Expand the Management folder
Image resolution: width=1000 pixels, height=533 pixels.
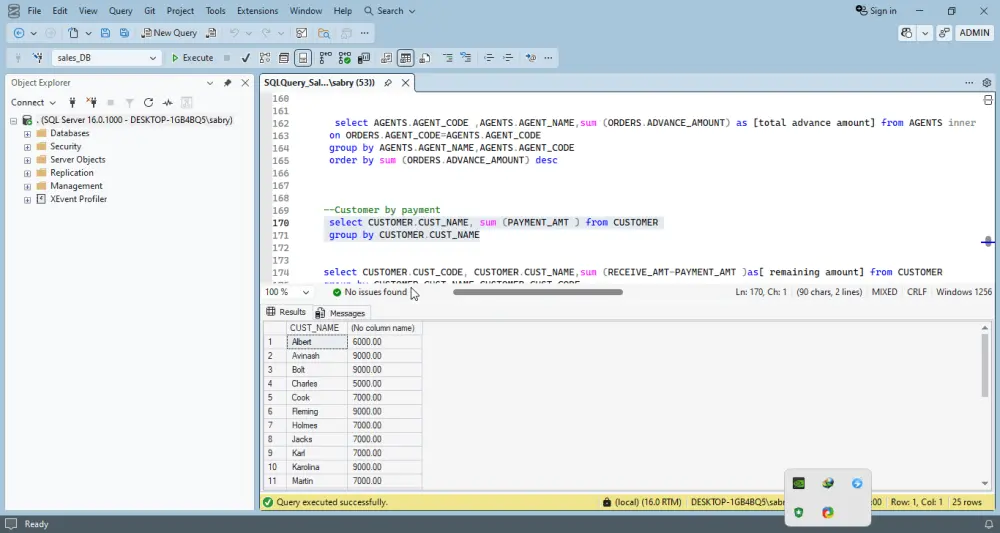tap(27, 187)
